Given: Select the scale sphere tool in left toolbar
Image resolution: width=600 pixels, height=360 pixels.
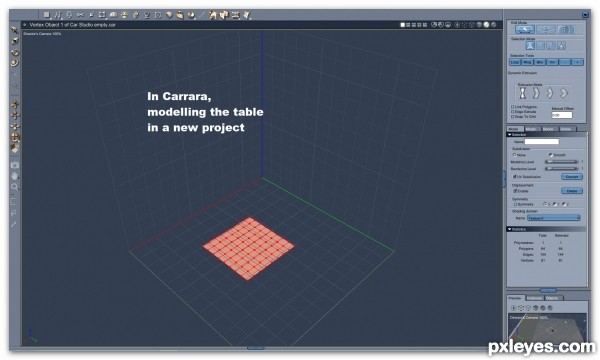Looking at the screenshot, I should (x=15, y=63).
